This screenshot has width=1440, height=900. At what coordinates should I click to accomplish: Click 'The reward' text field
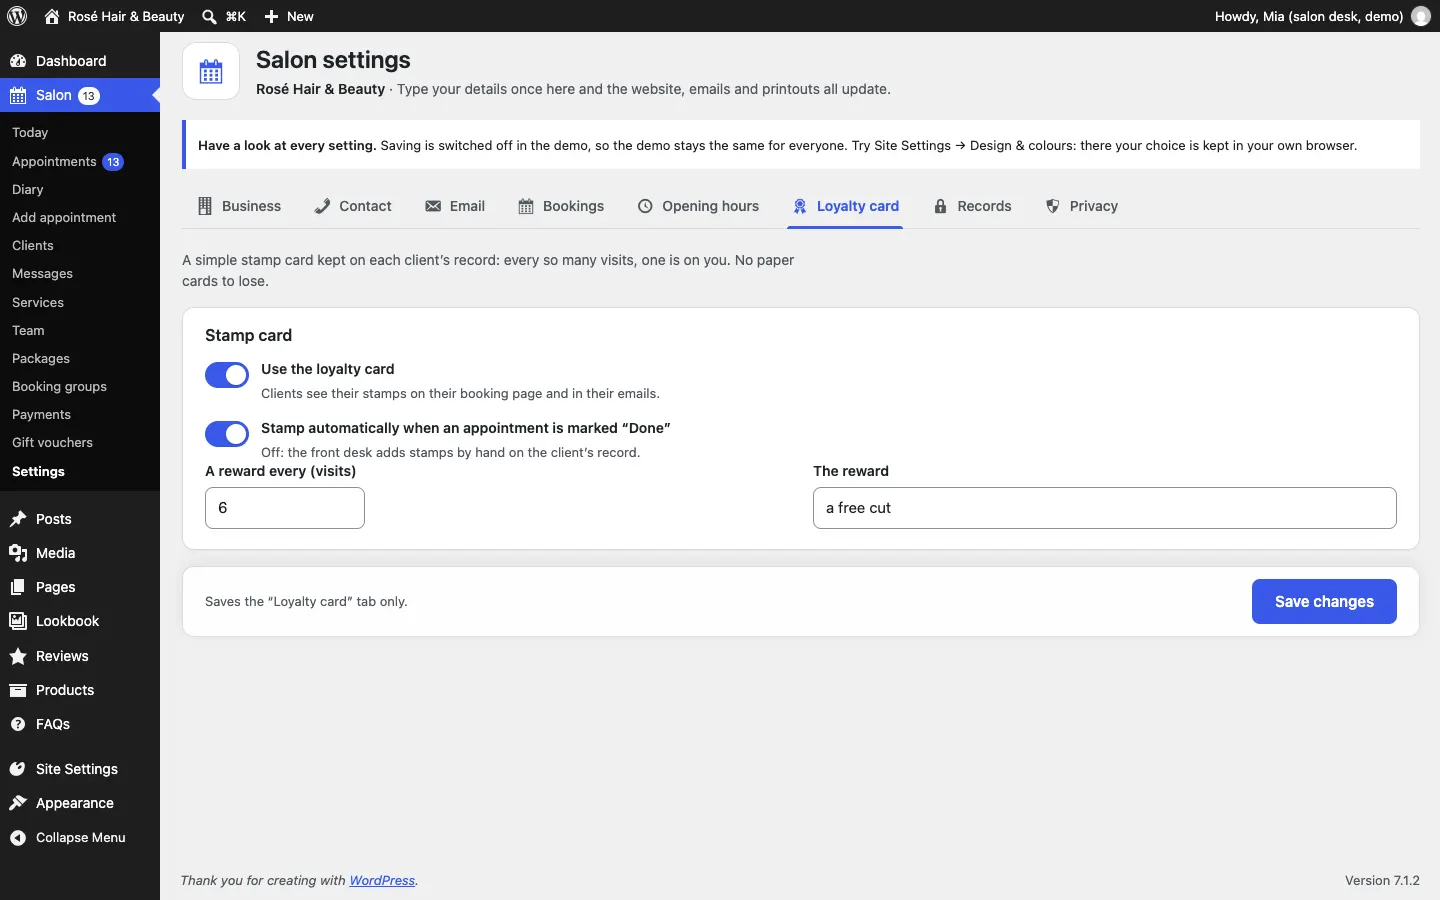(x=1105, y=508)
